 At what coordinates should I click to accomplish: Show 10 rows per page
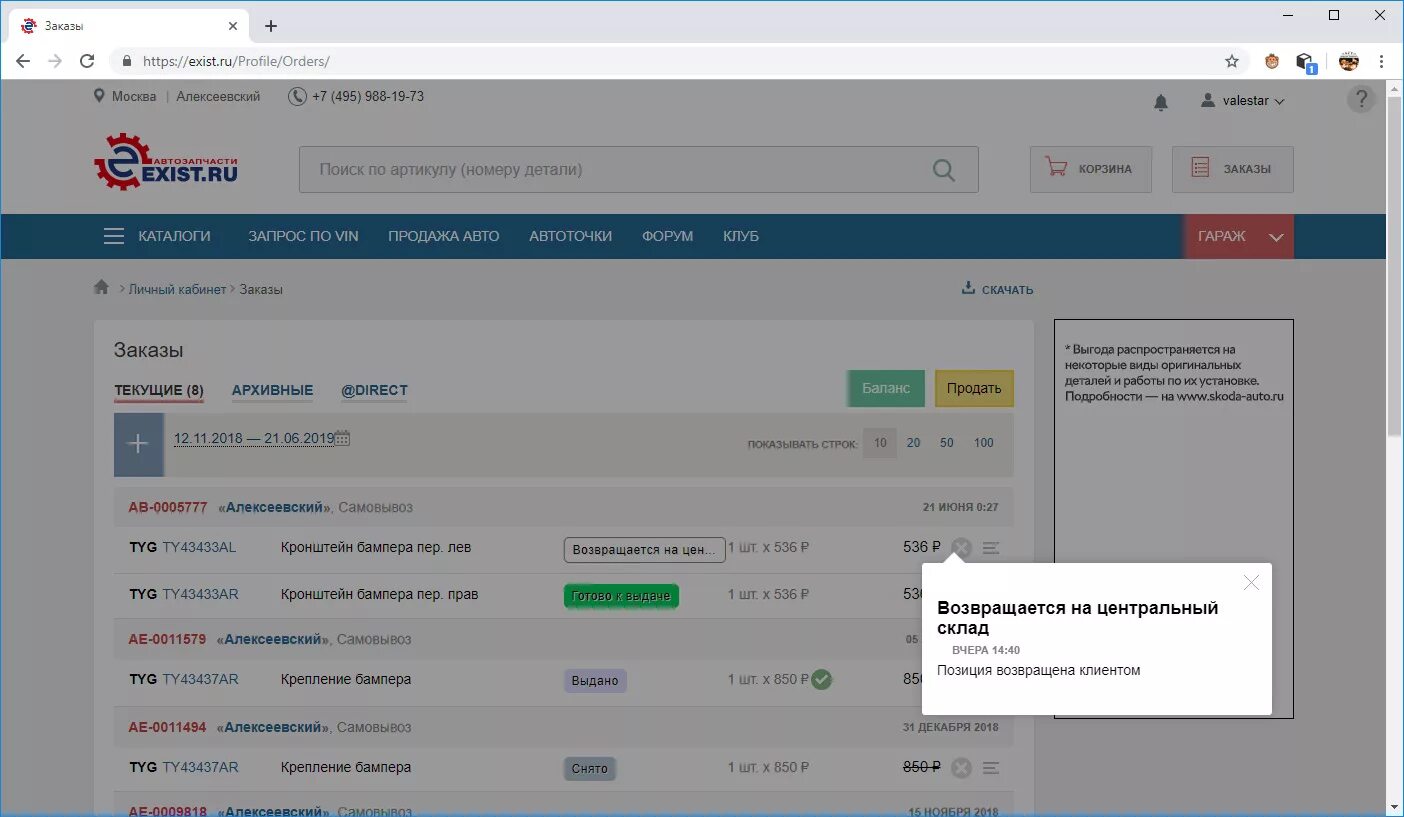click(x=880, y=443)
